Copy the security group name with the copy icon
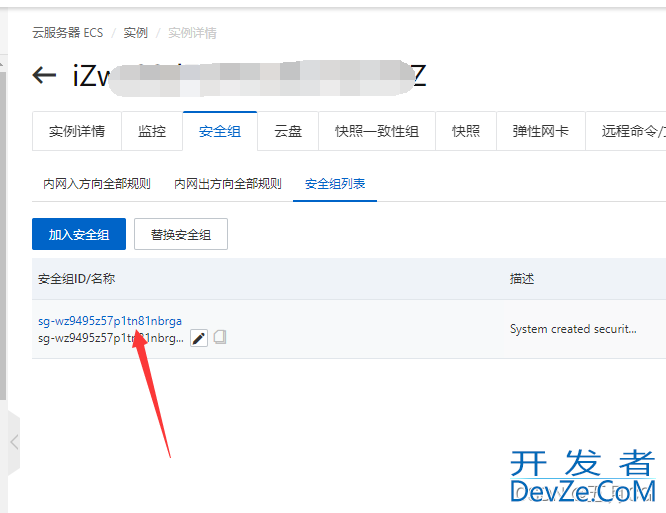Viewport: 666px width, 513px height. coord(220,337)
